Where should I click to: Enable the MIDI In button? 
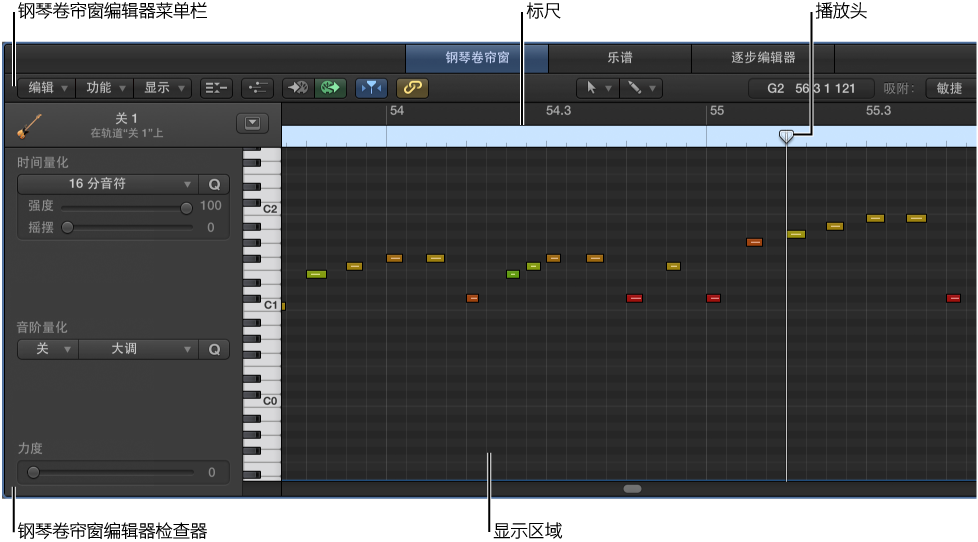(298, 88)
